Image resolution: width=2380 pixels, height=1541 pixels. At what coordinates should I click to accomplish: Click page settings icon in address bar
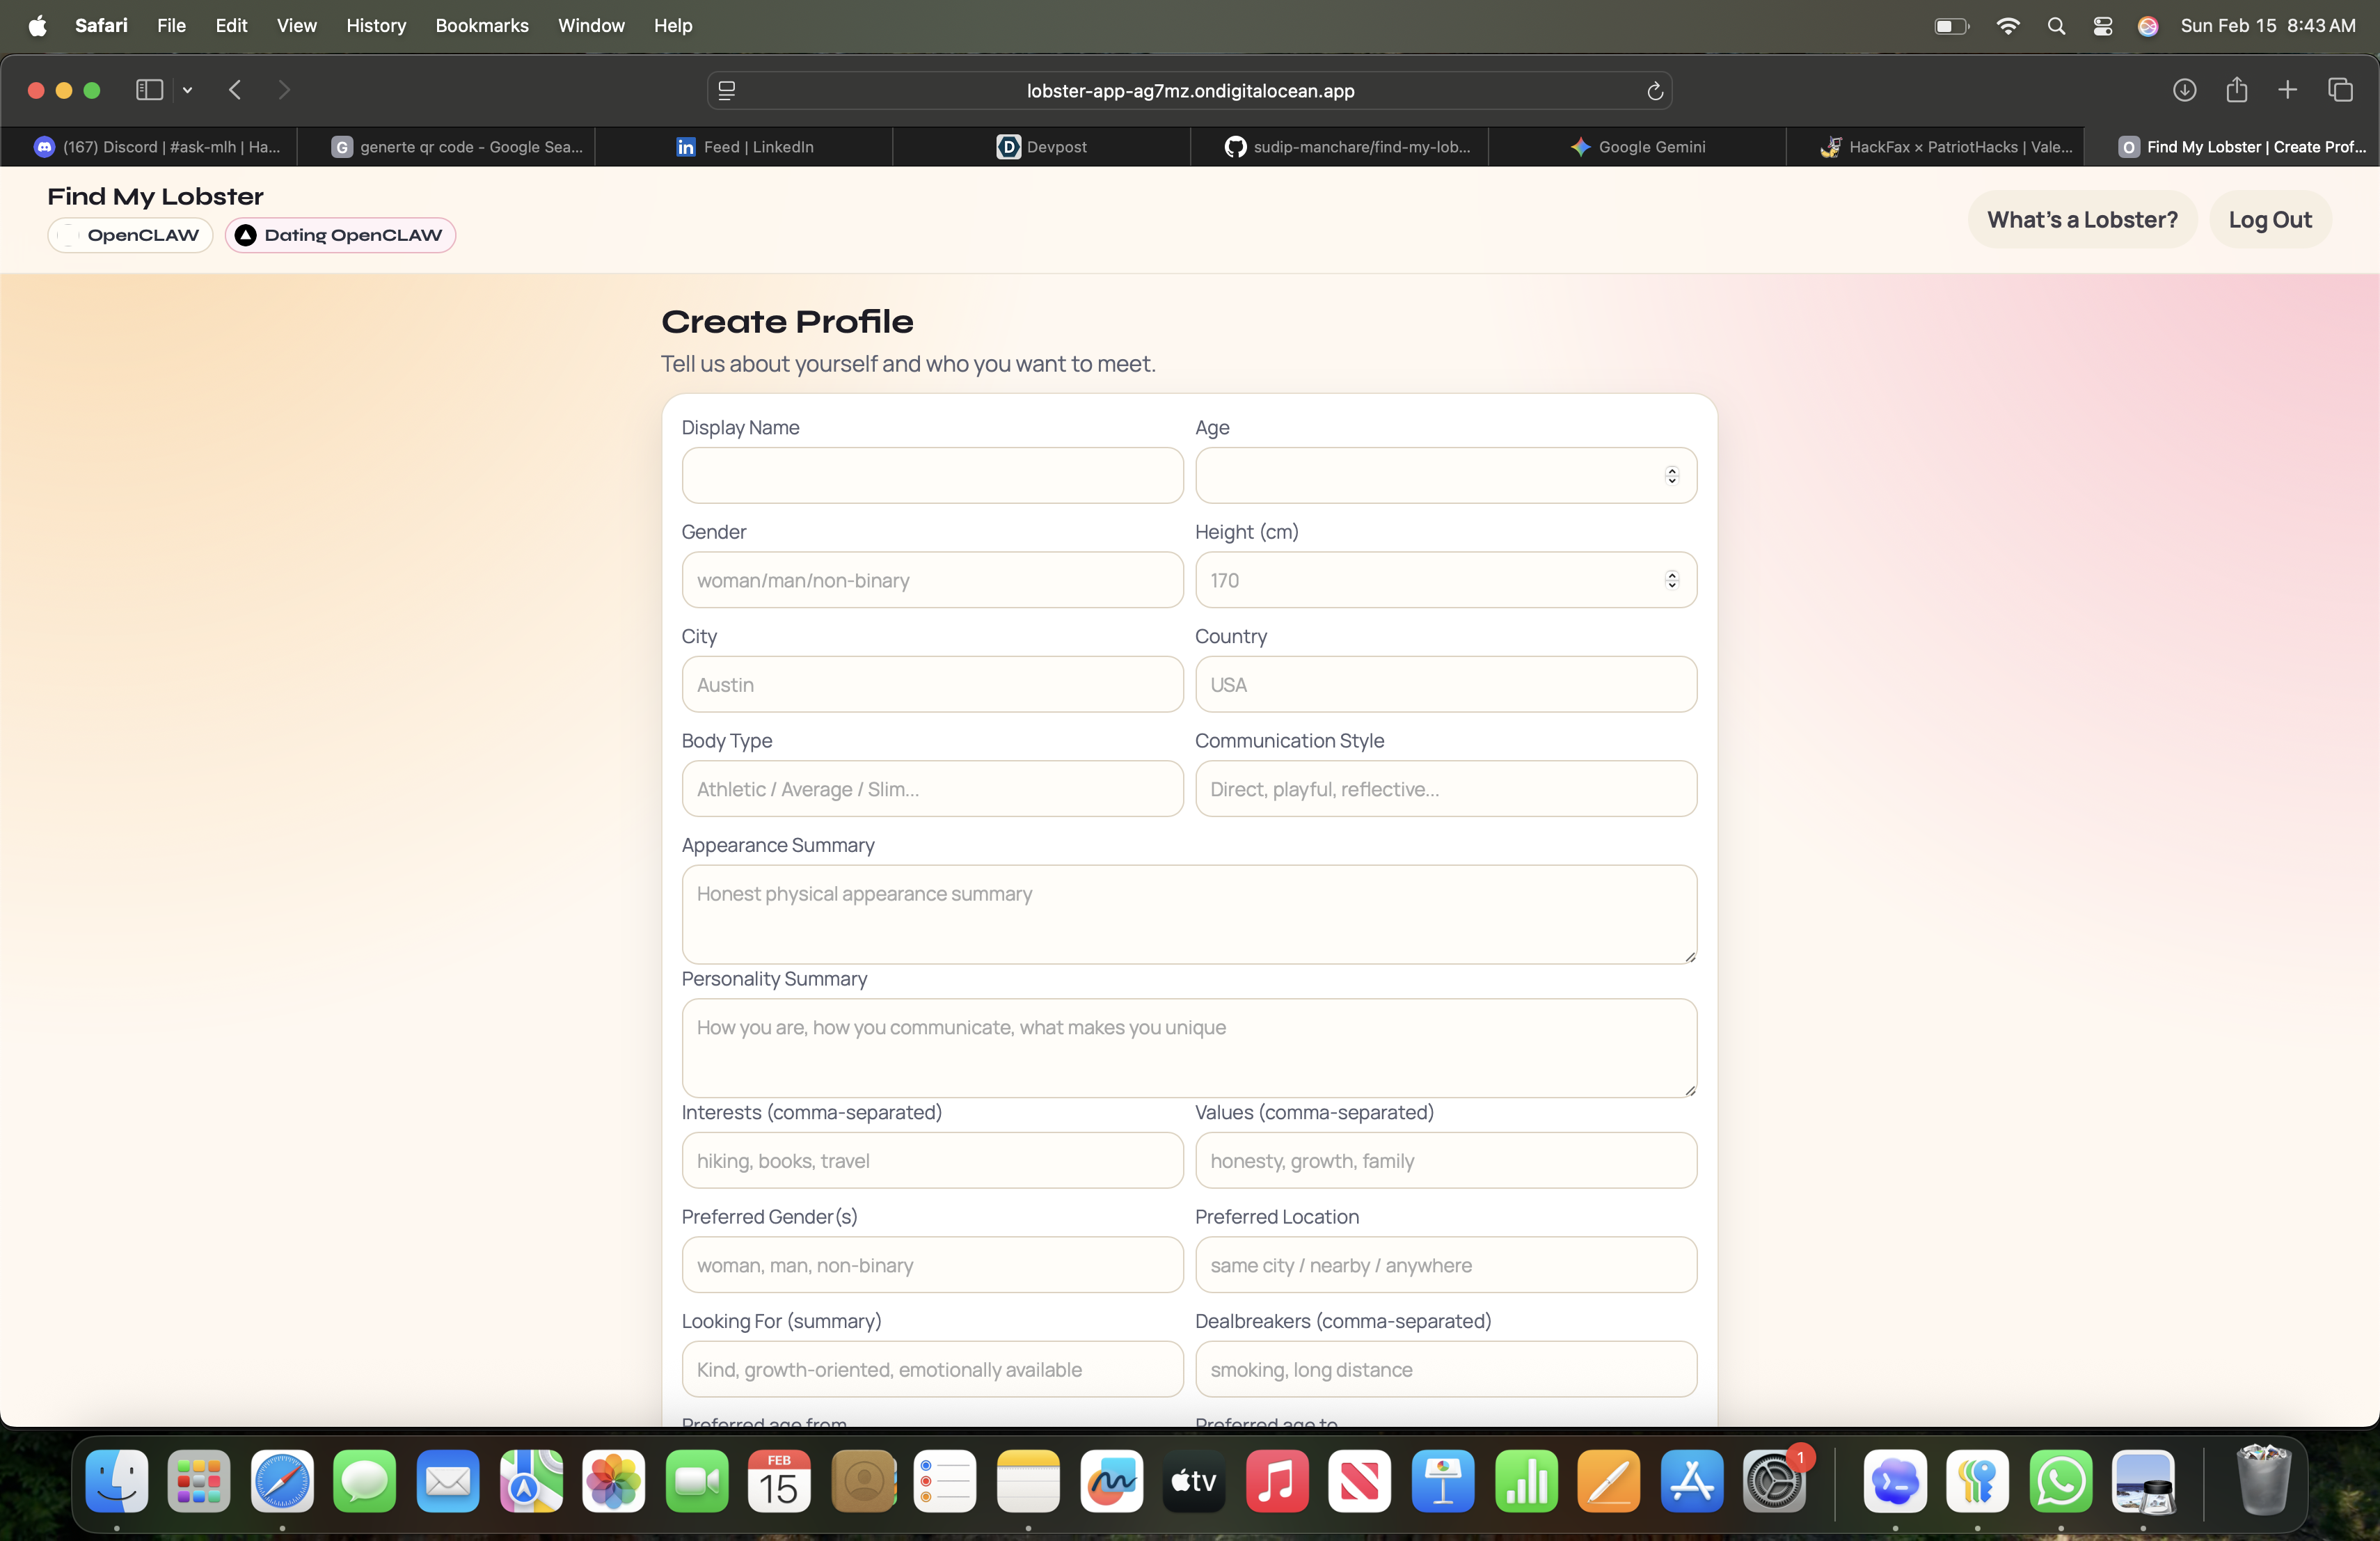(727, 91)
